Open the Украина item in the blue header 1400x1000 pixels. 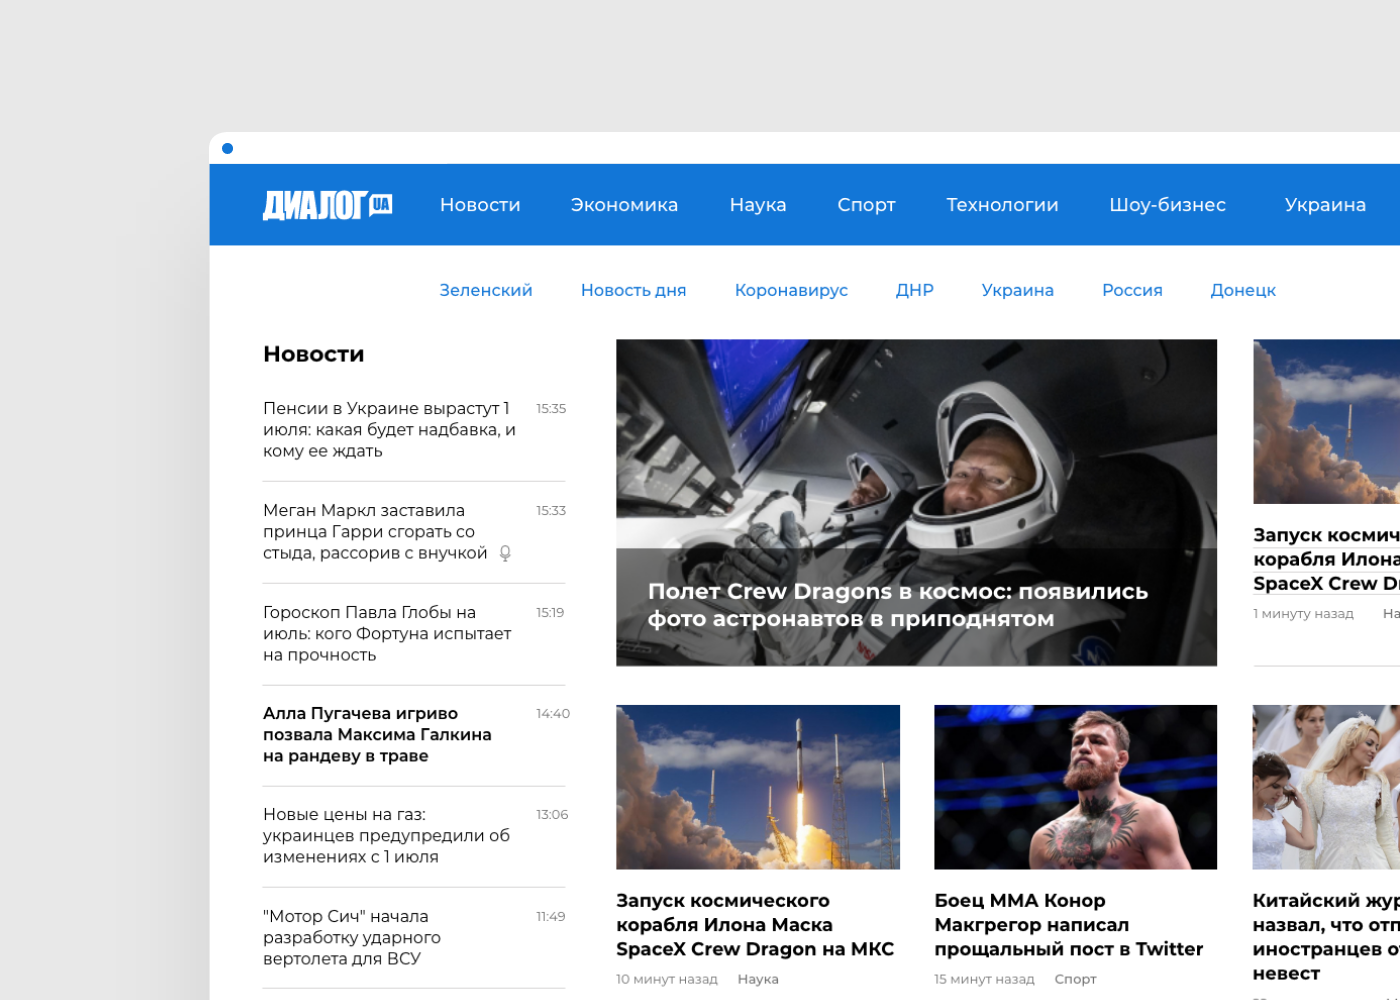(1325, 205)
